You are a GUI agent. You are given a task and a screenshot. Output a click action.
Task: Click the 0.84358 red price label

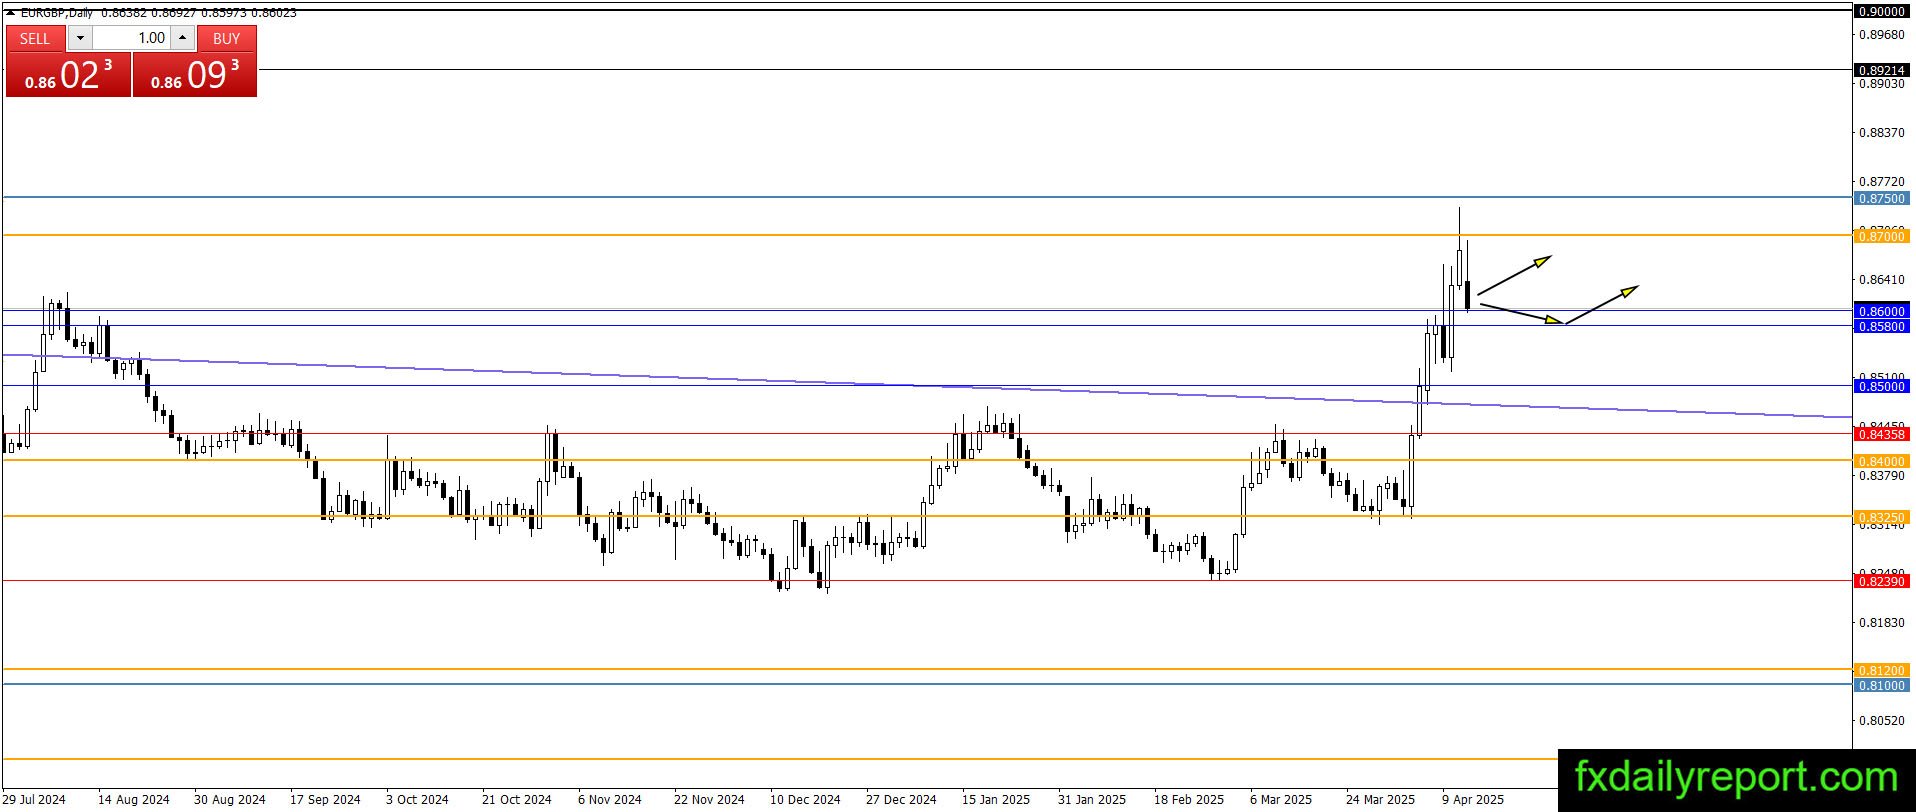(x=1881, y=434)
